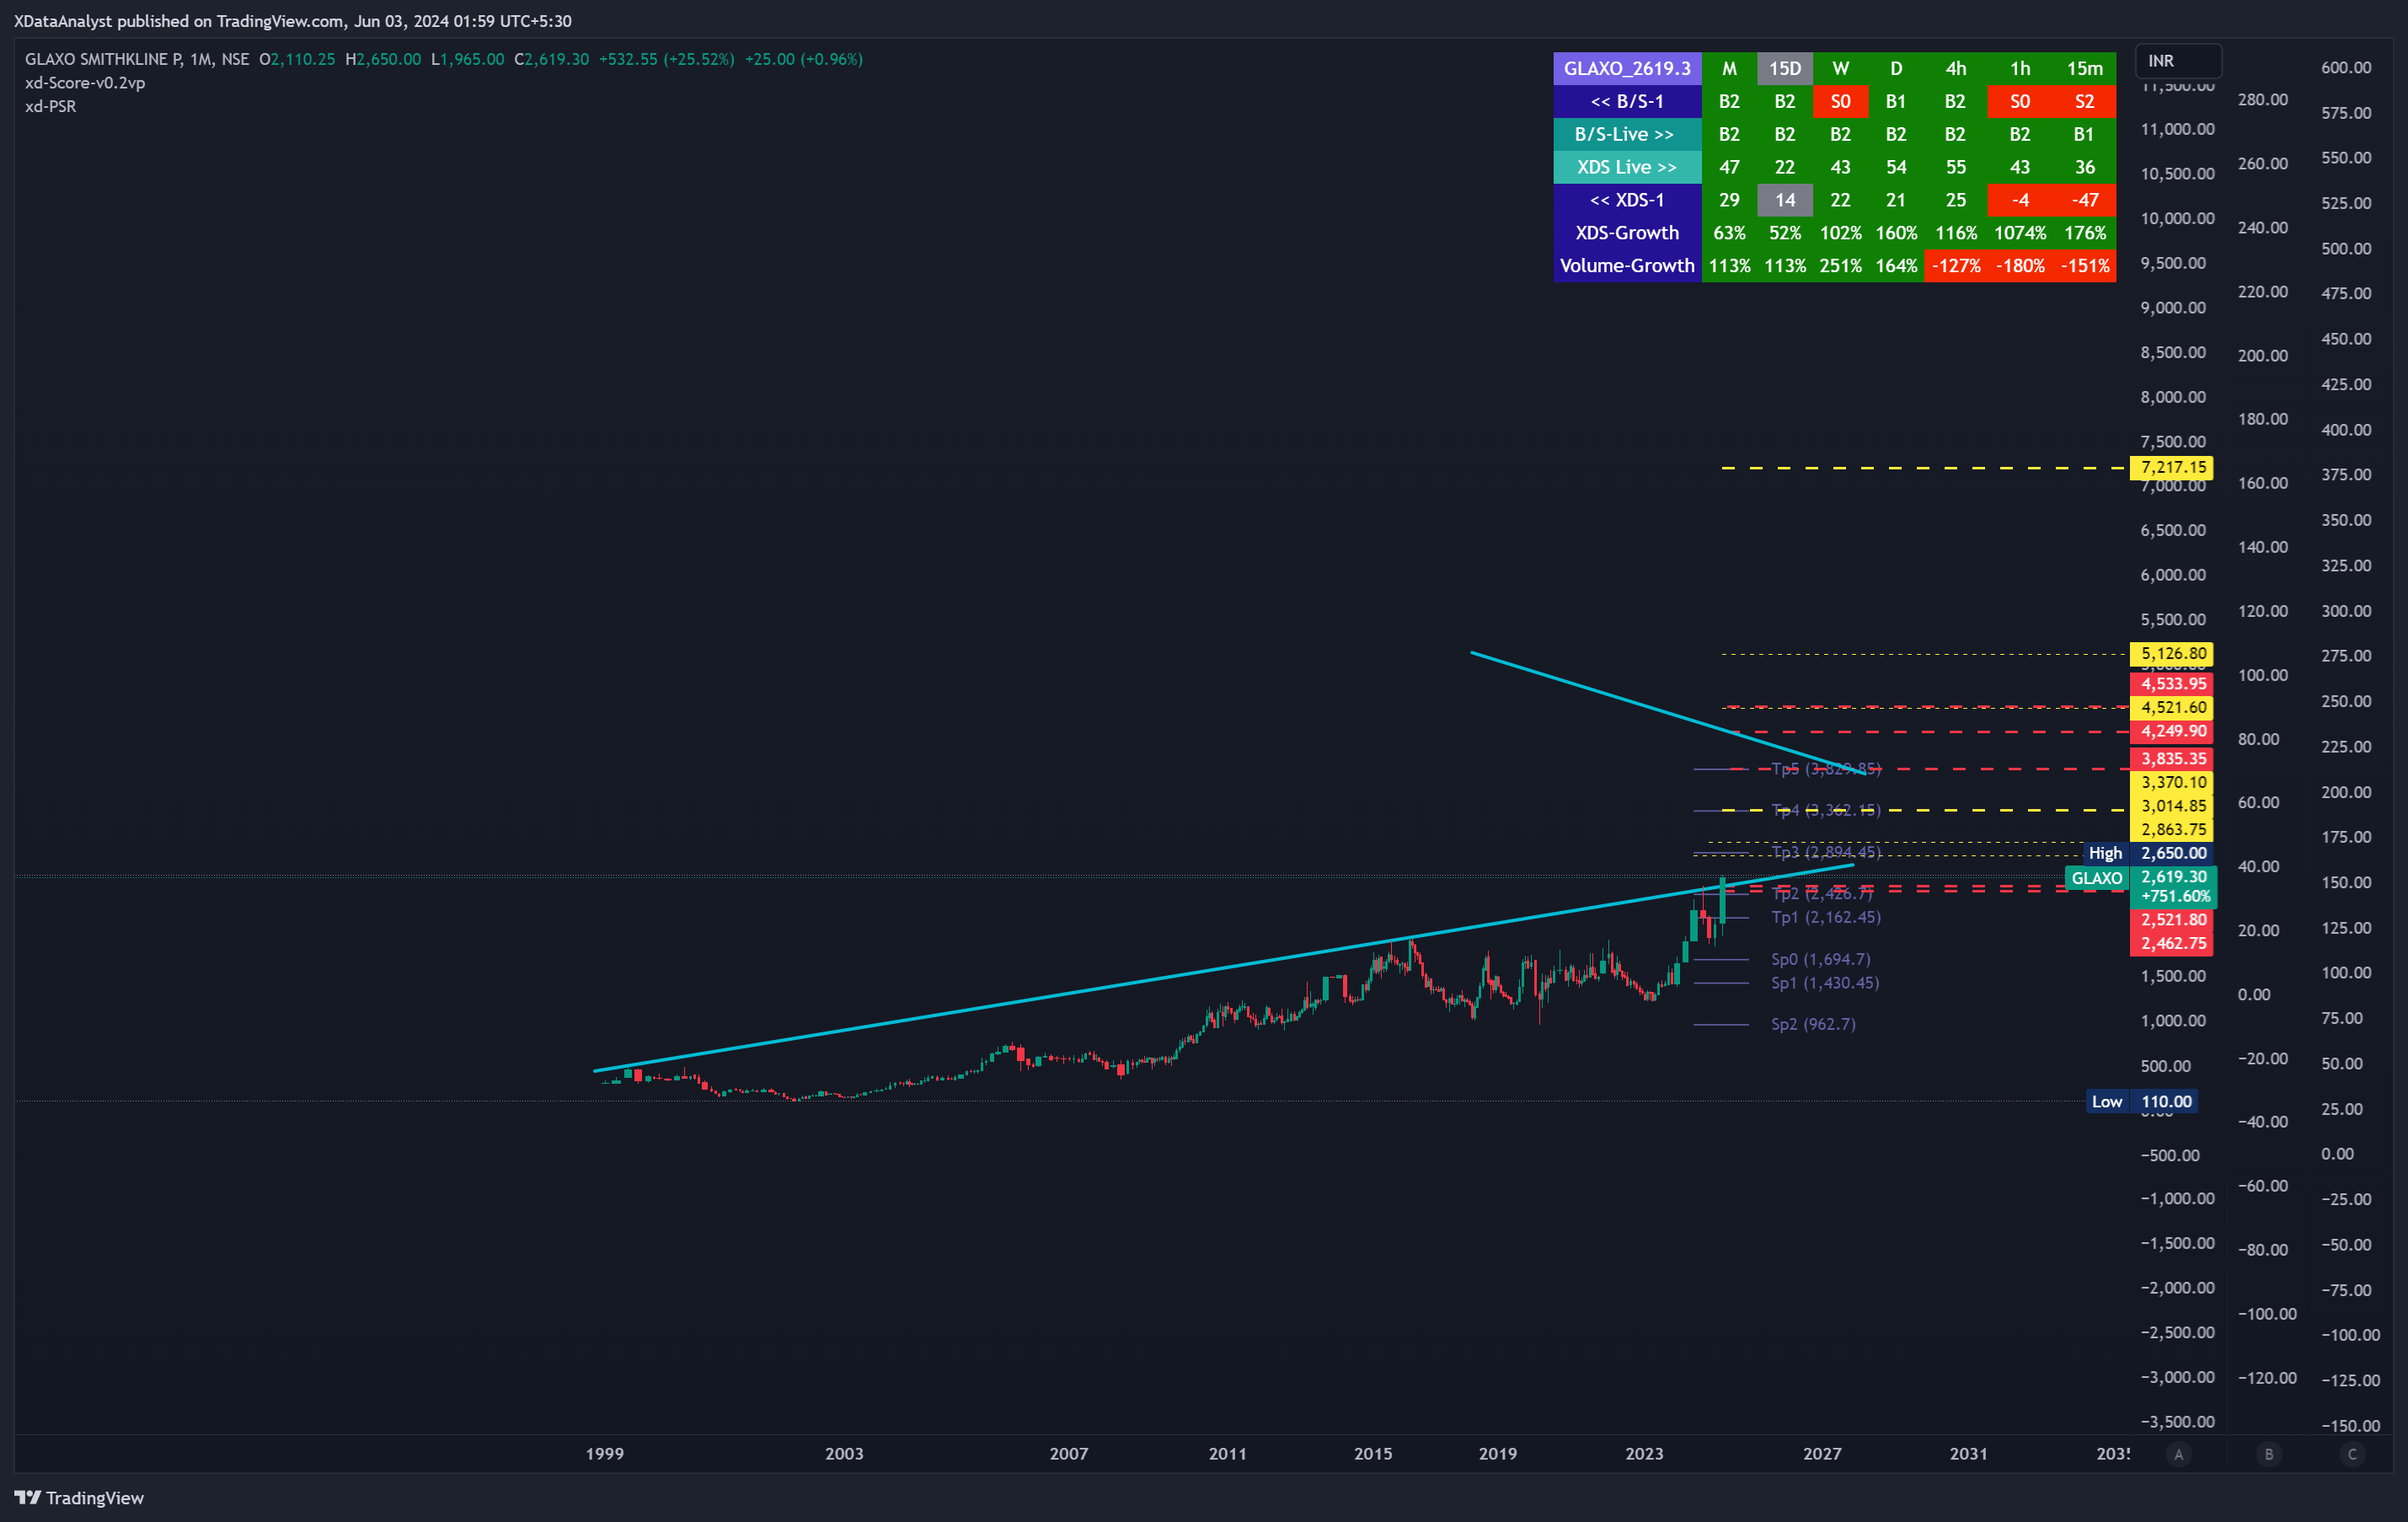
Task: Click the 'XDS-Growth' row label
Action: (1627, 233)
